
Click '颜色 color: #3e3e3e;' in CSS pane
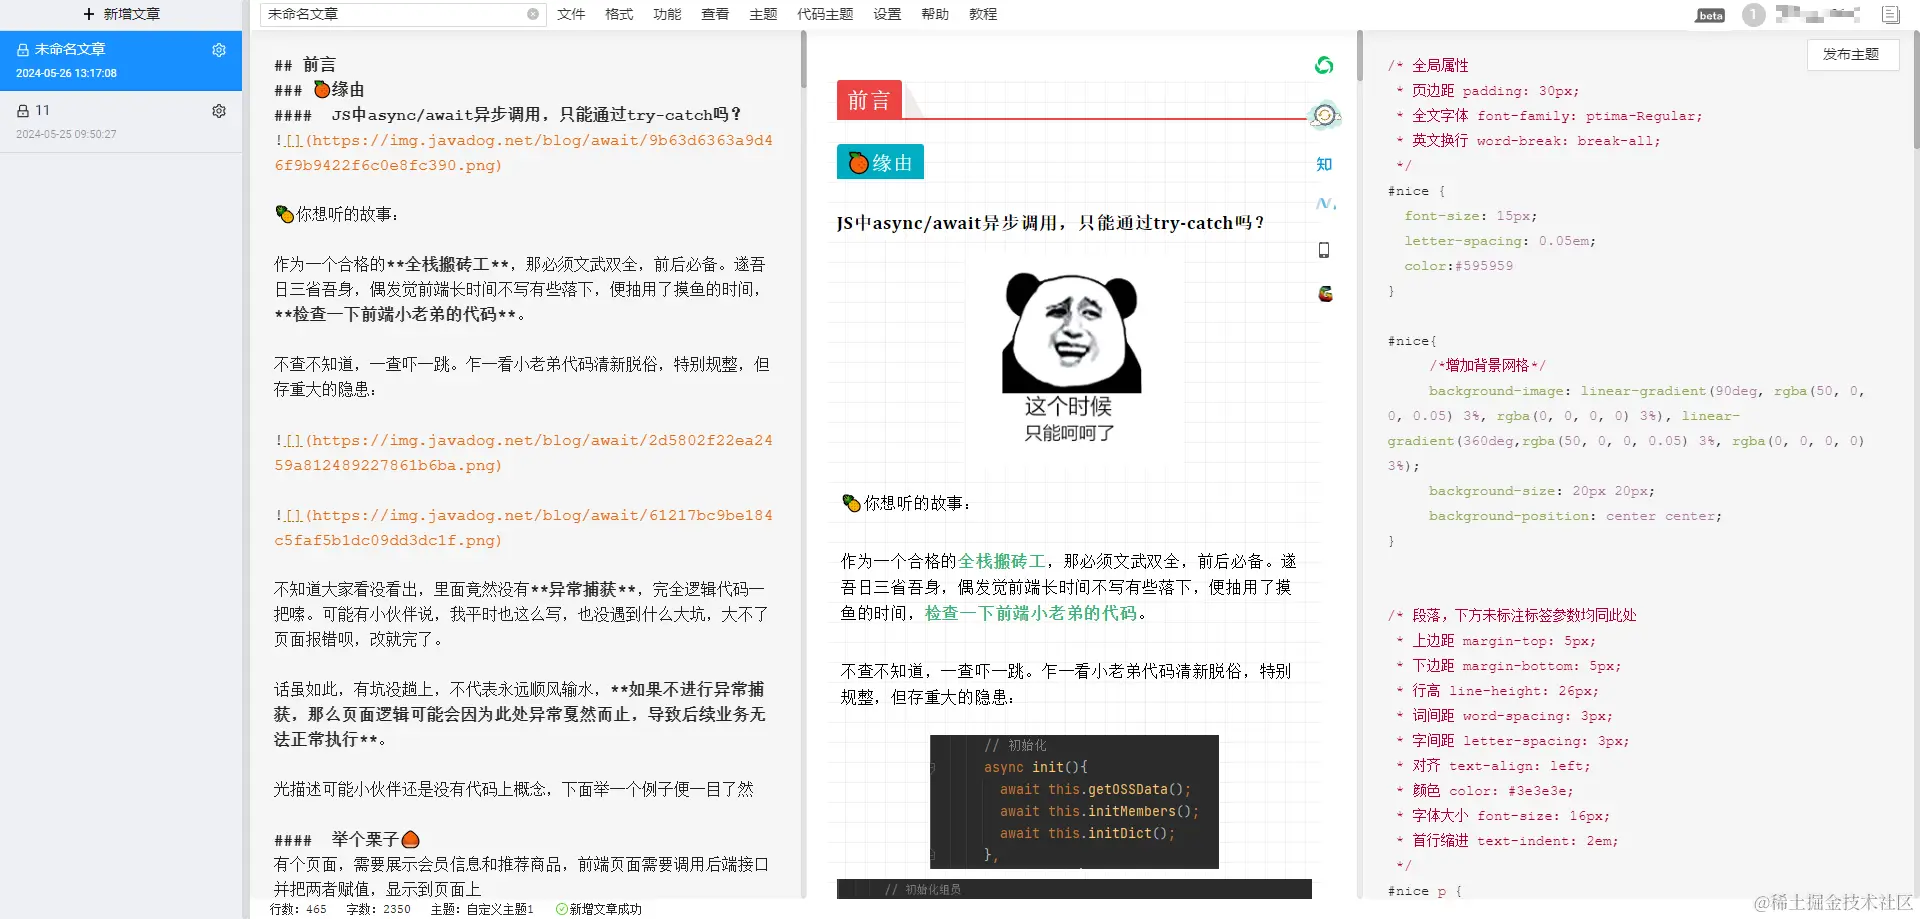1492,790
